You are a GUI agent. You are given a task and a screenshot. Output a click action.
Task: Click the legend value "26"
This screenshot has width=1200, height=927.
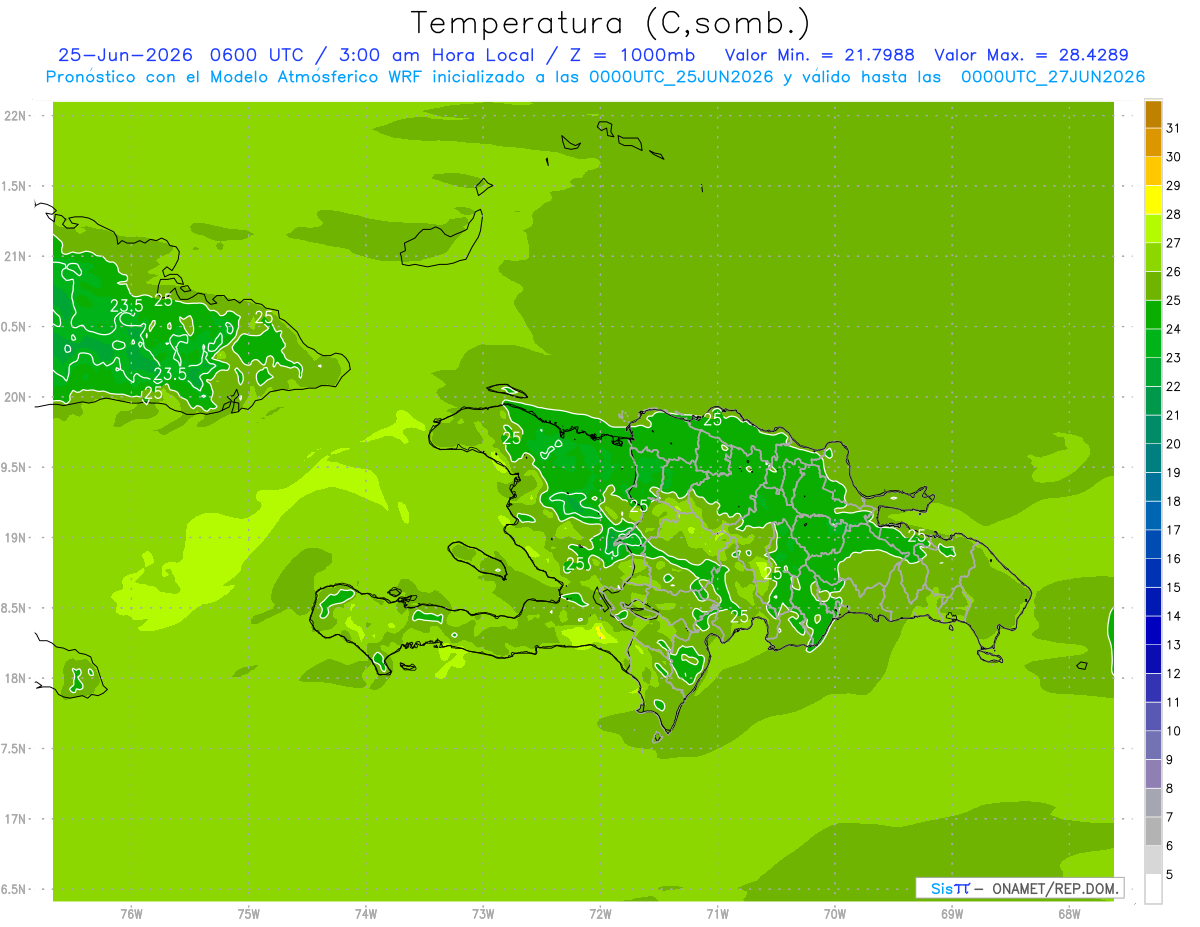click(1174, 271)
